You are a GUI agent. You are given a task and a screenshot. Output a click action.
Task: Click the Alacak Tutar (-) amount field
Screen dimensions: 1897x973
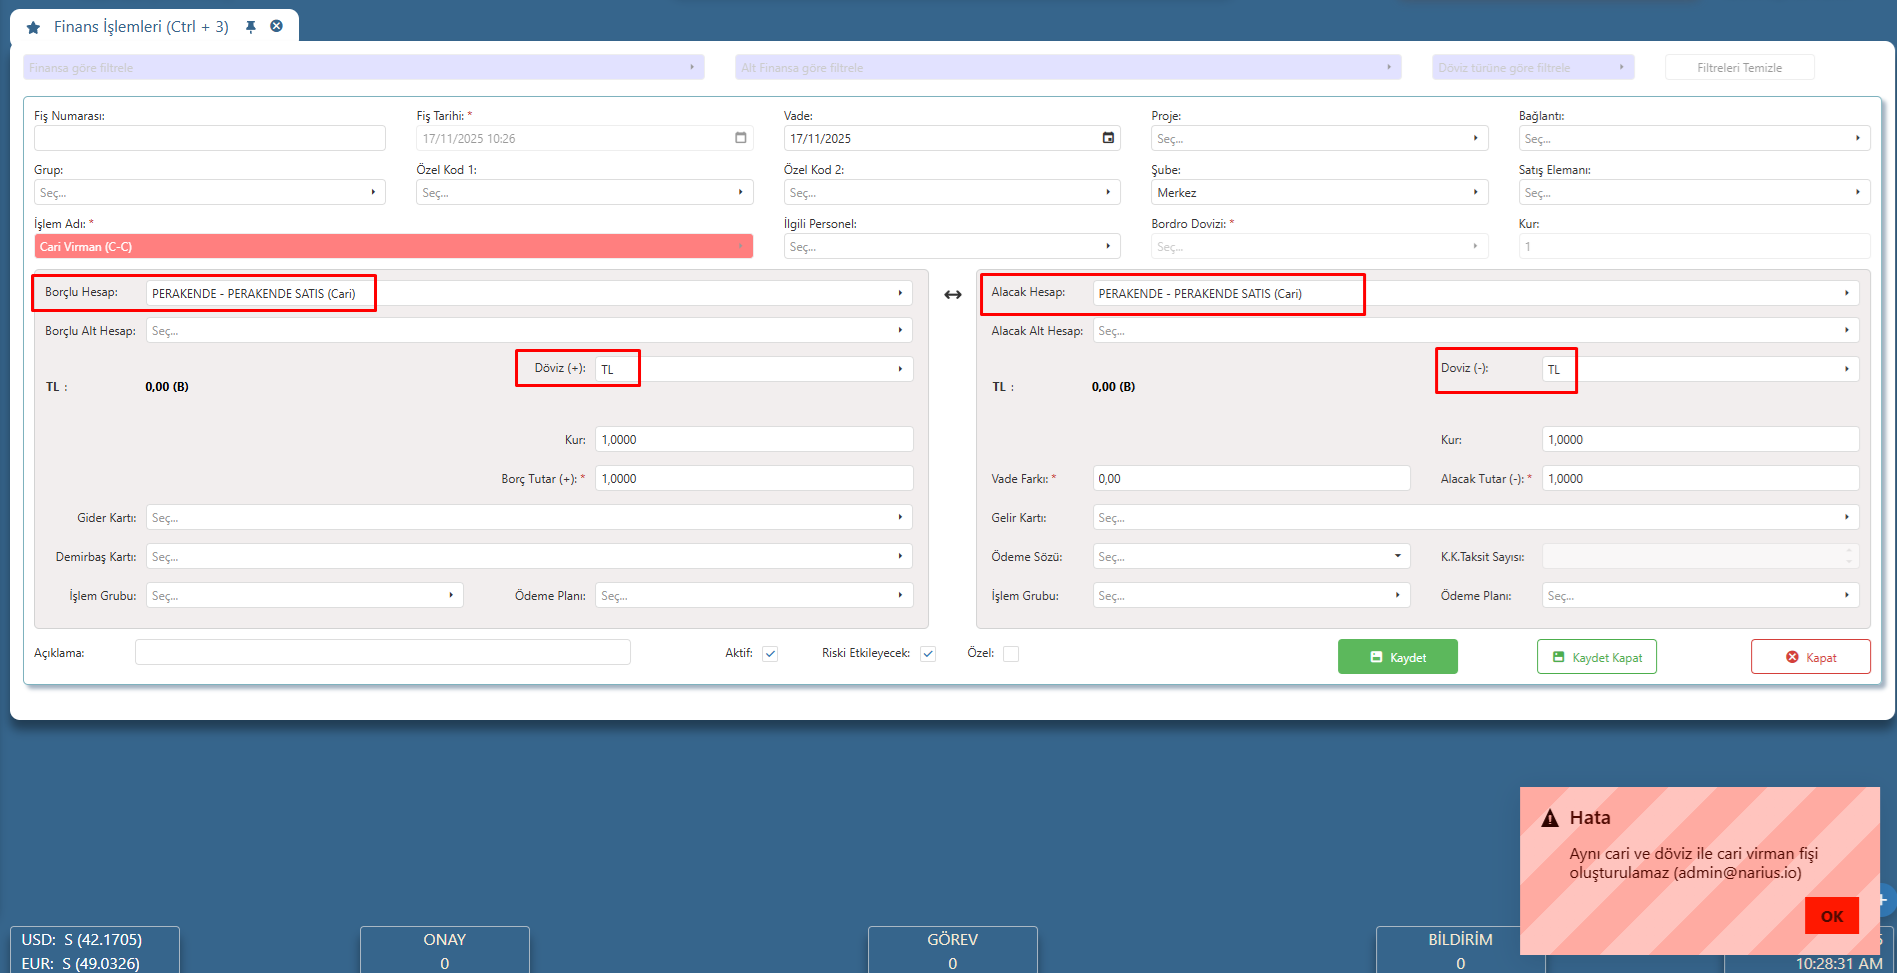(x=1701, y=478)
